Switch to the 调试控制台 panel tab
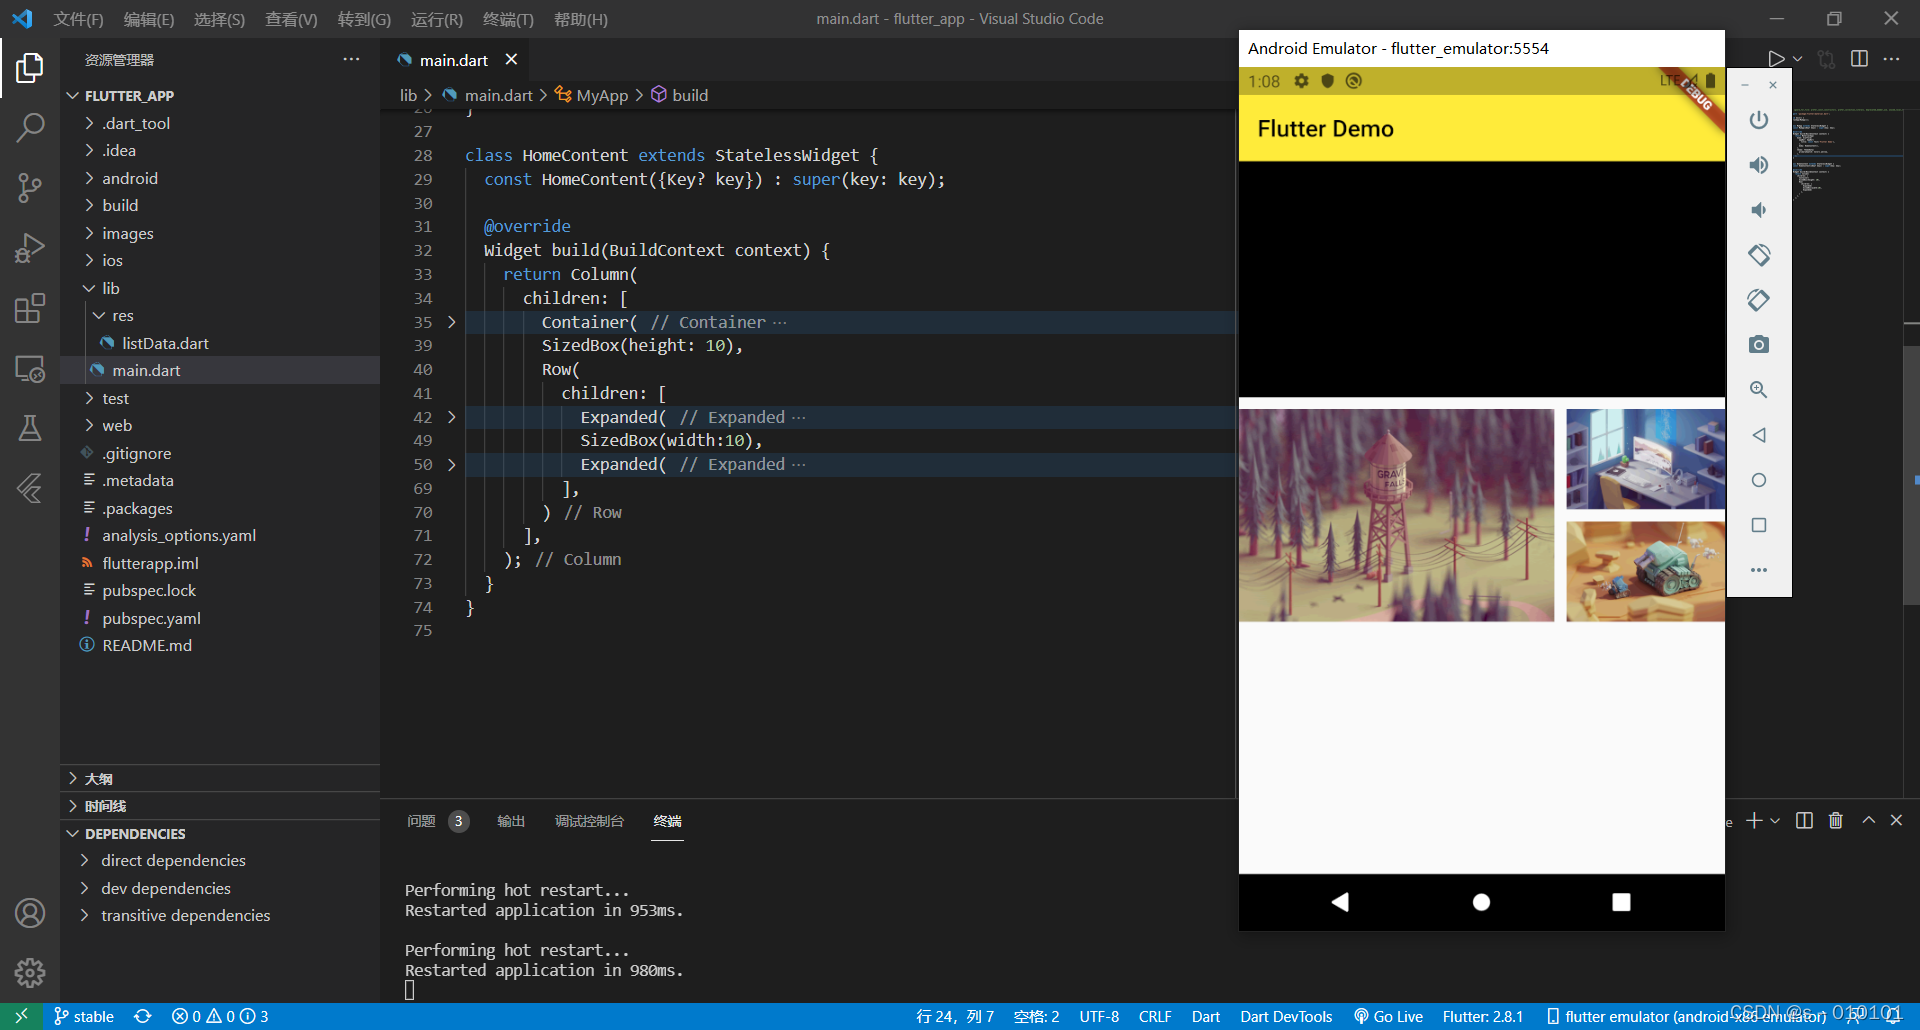 (589, 821)
